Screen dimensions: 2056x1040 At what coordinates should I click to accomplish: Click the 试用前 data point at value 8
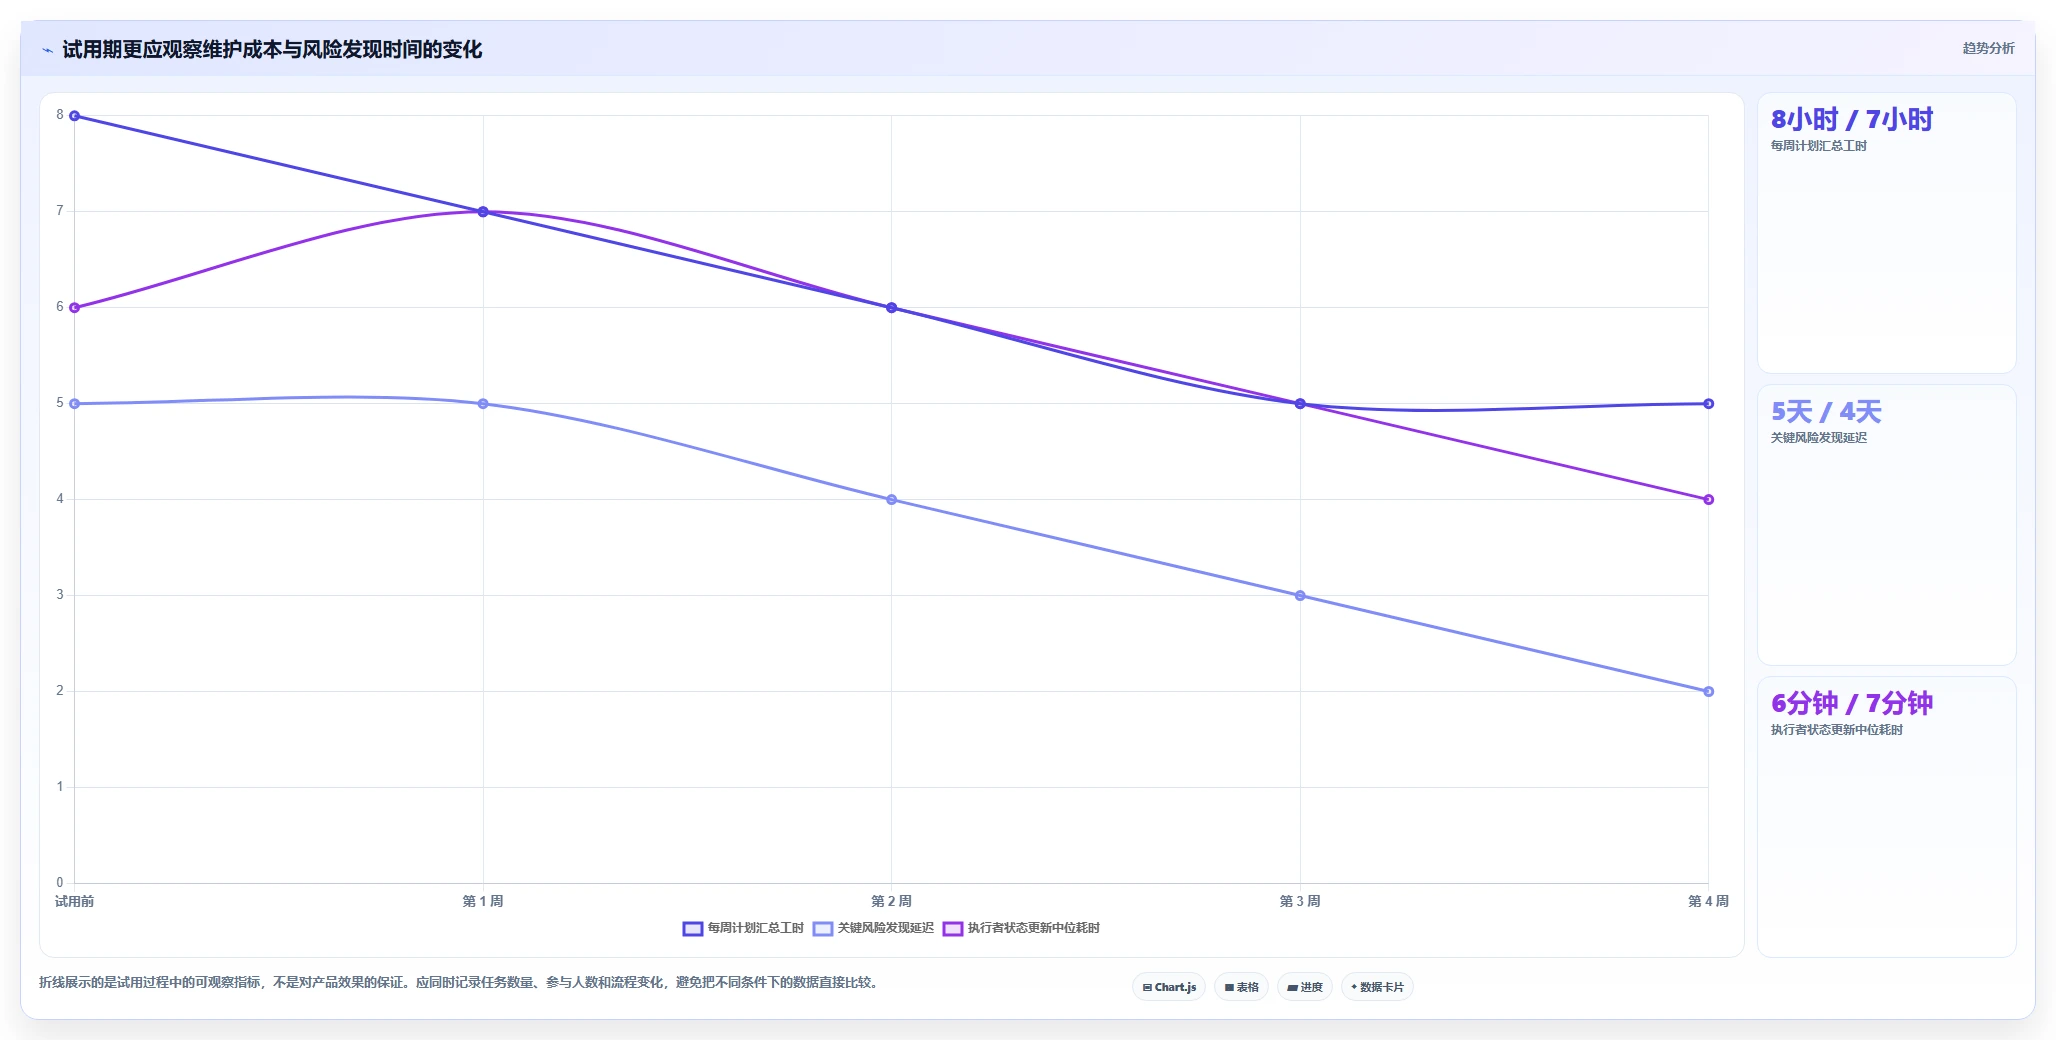pos(75,116)
